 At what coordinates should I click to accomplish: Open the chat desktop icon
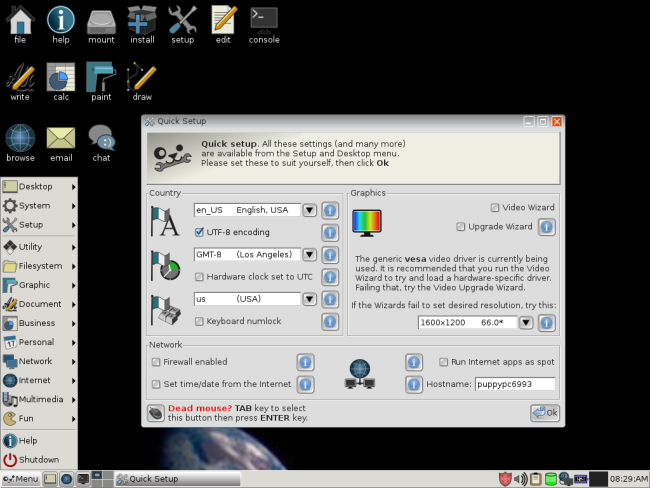(x=101, y=143)
